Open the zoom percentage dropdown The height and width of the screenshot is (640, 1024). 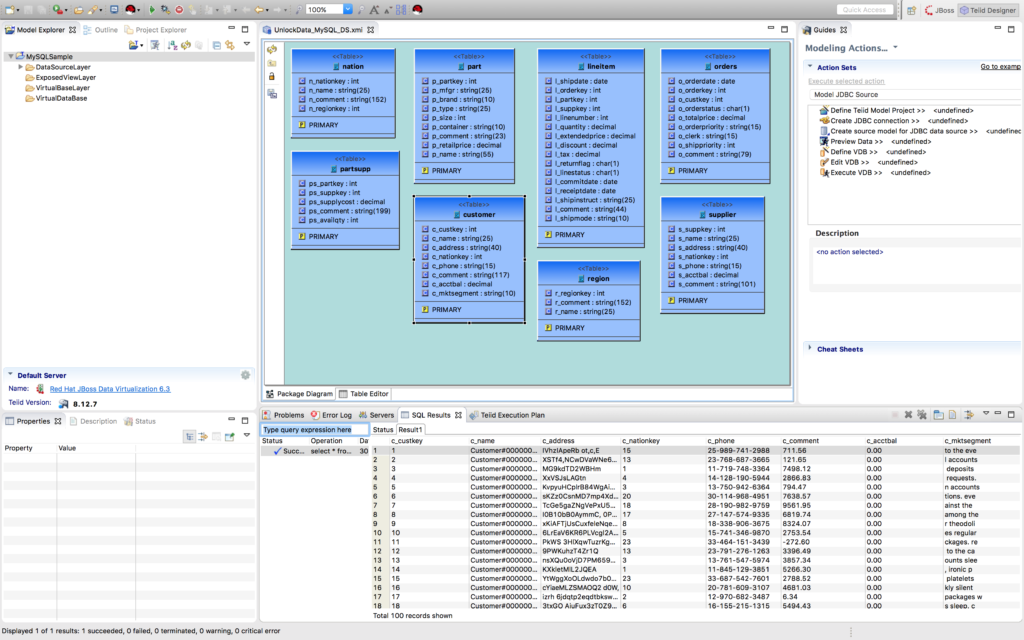(347, 9)
